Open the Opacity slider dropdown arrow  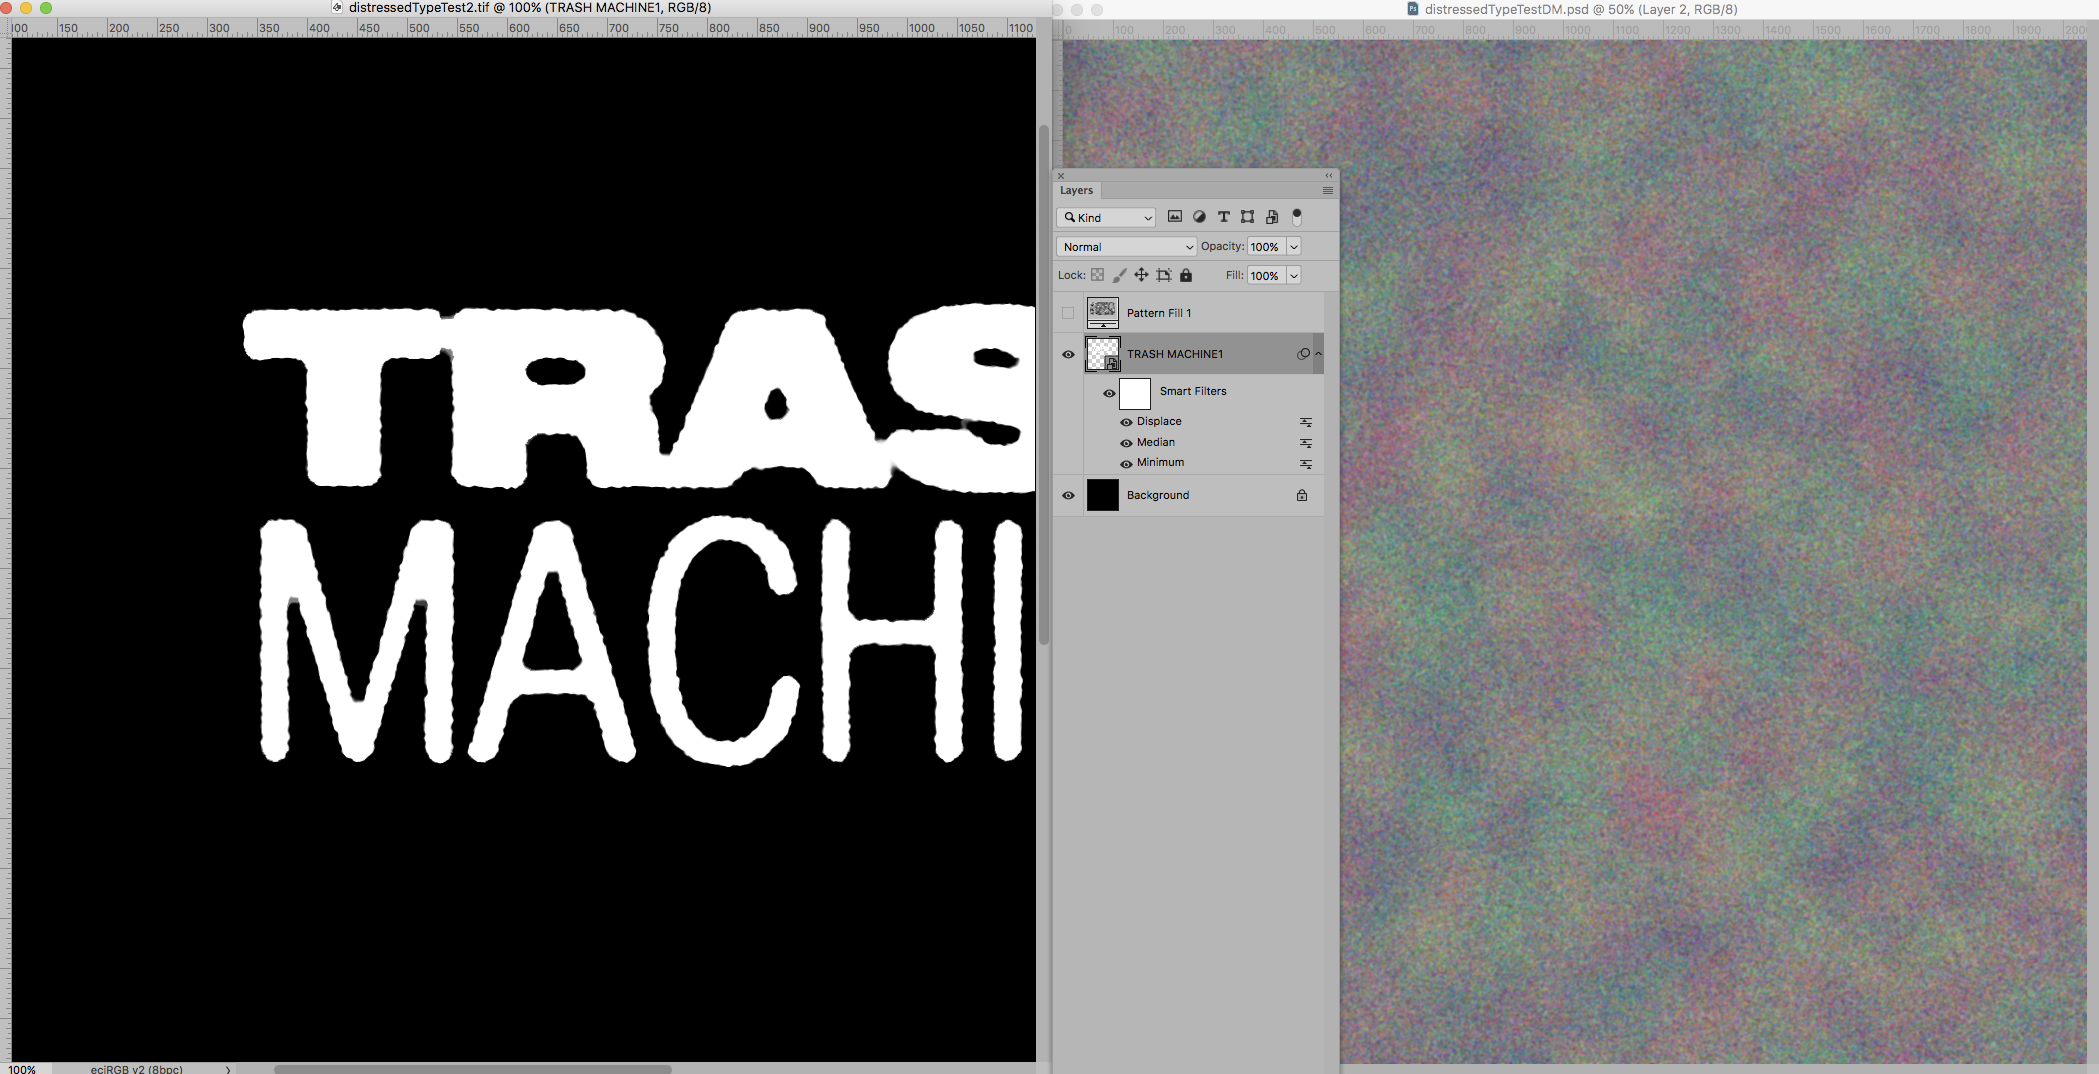tap(1294, 246)
